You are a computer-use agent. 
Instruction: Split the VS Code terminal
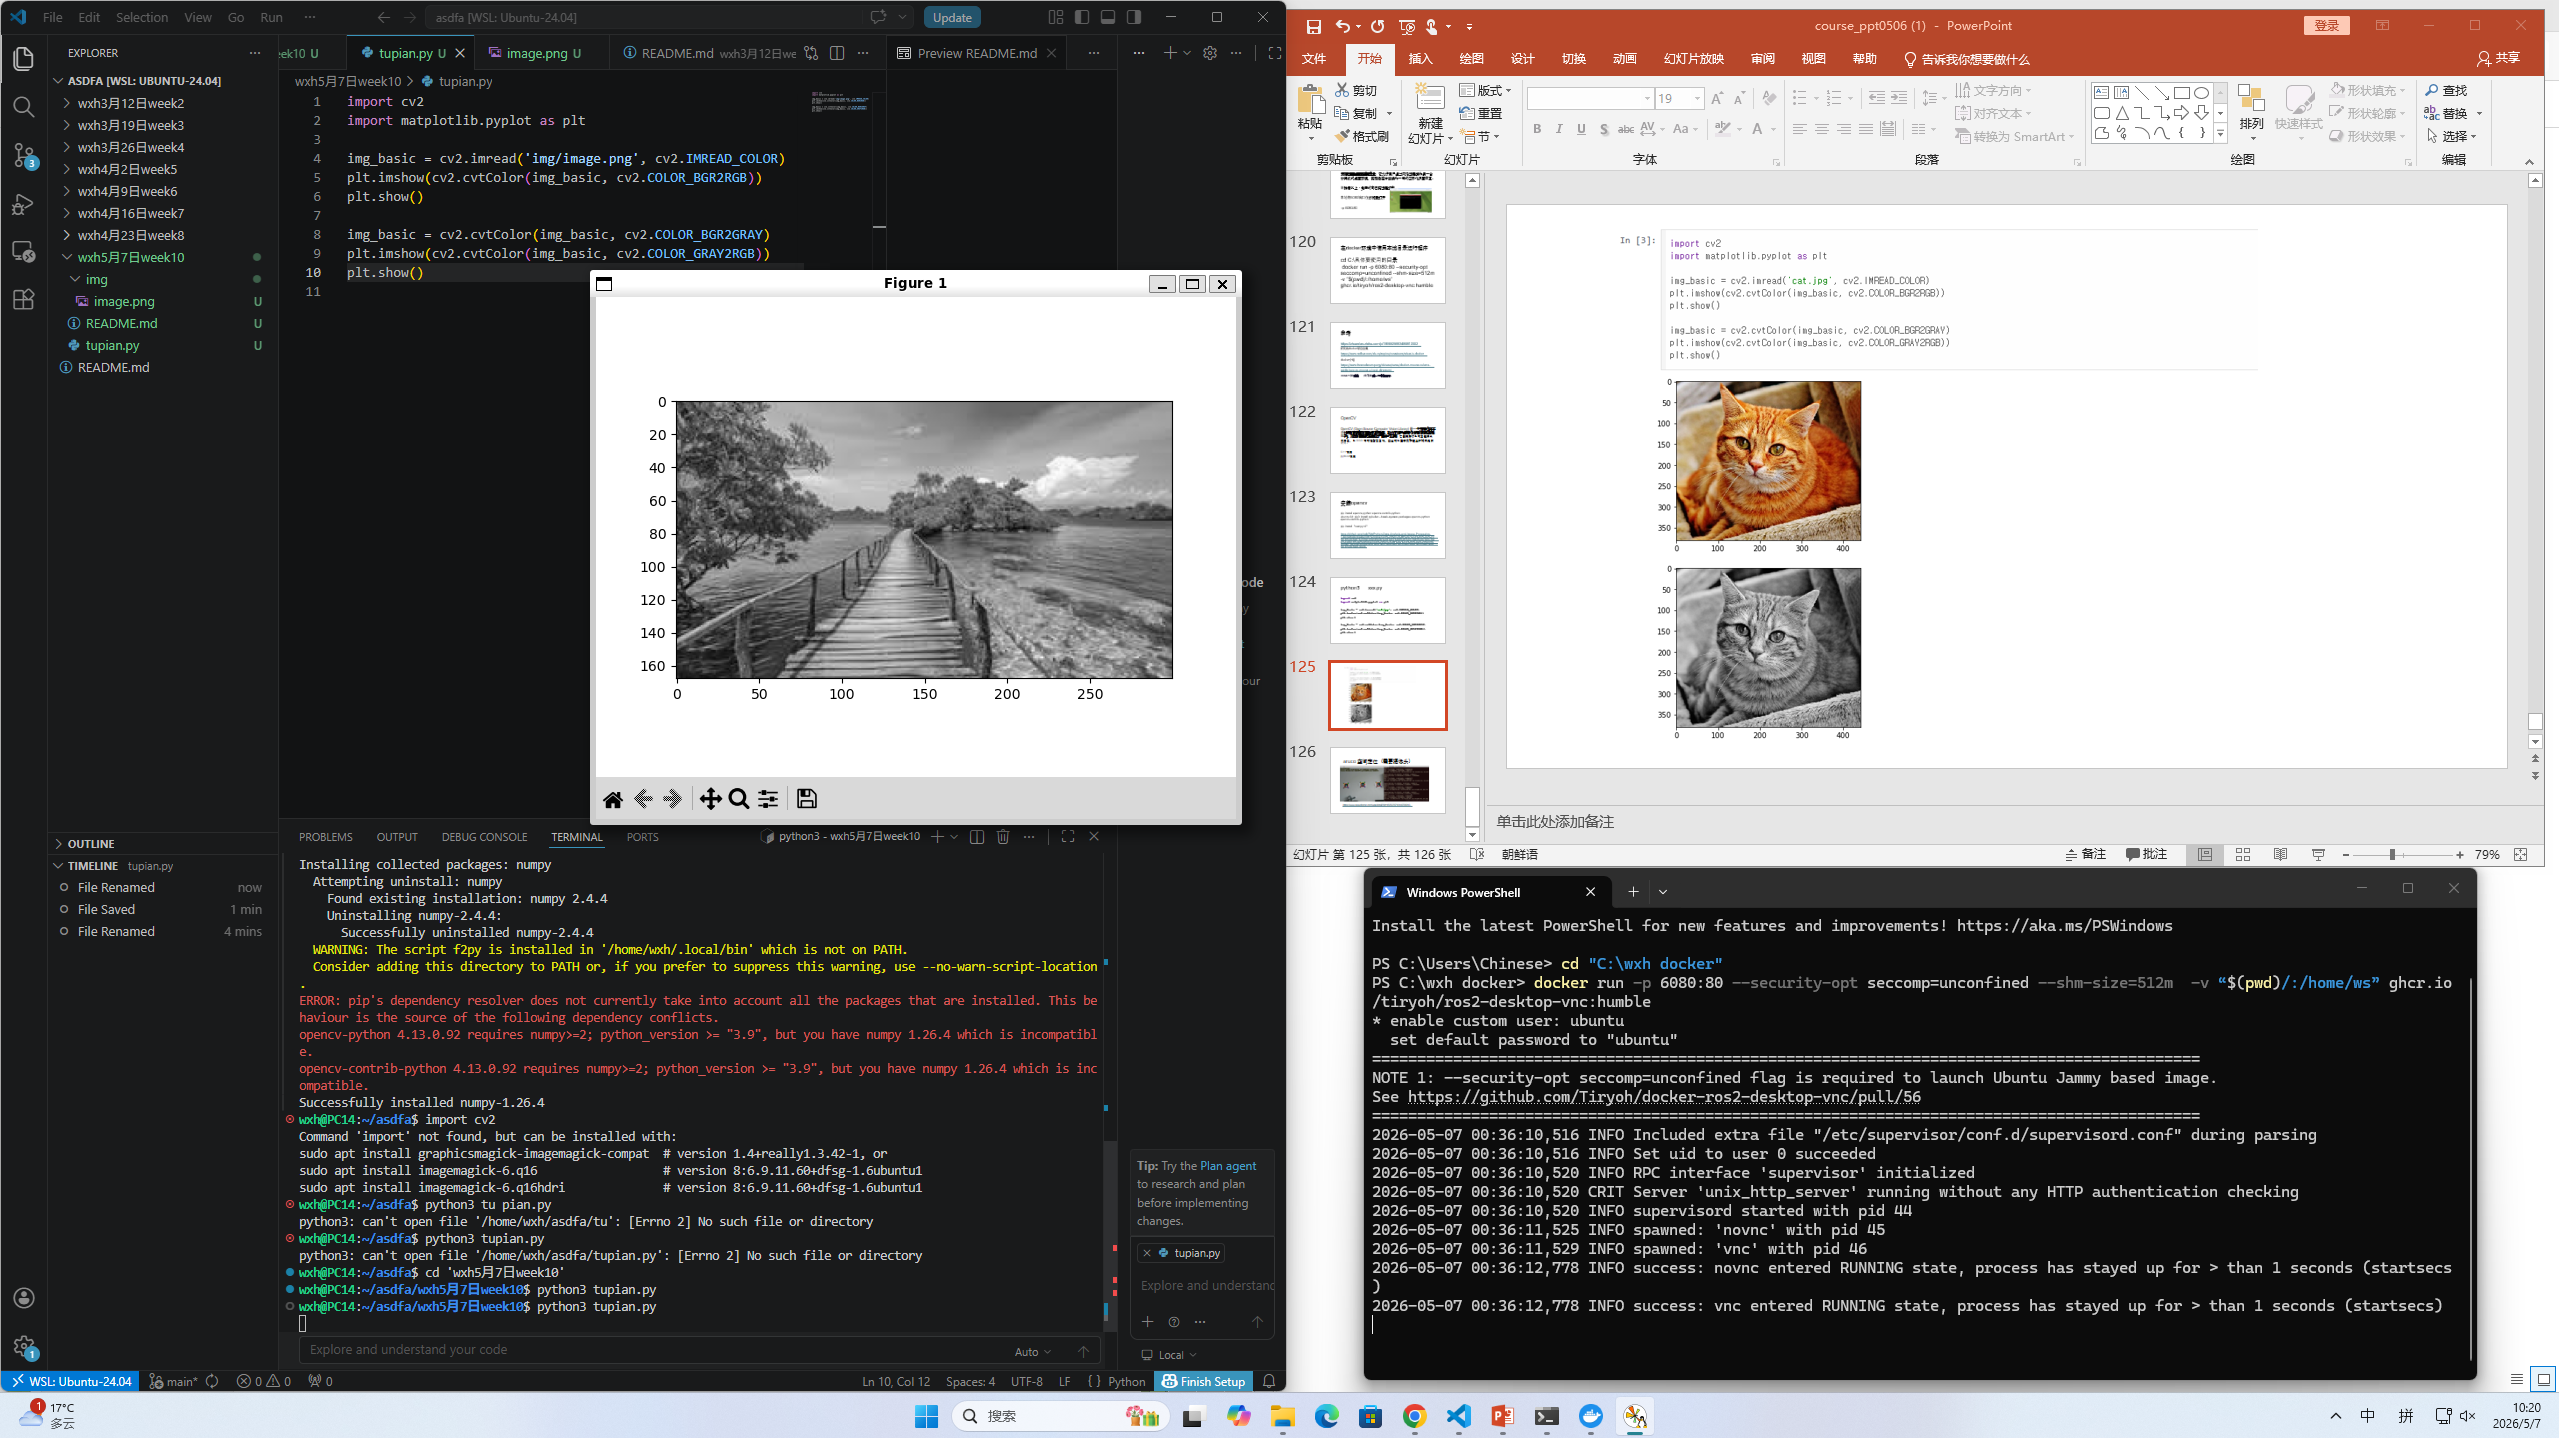pyautogui.click(x=977, y=837)
